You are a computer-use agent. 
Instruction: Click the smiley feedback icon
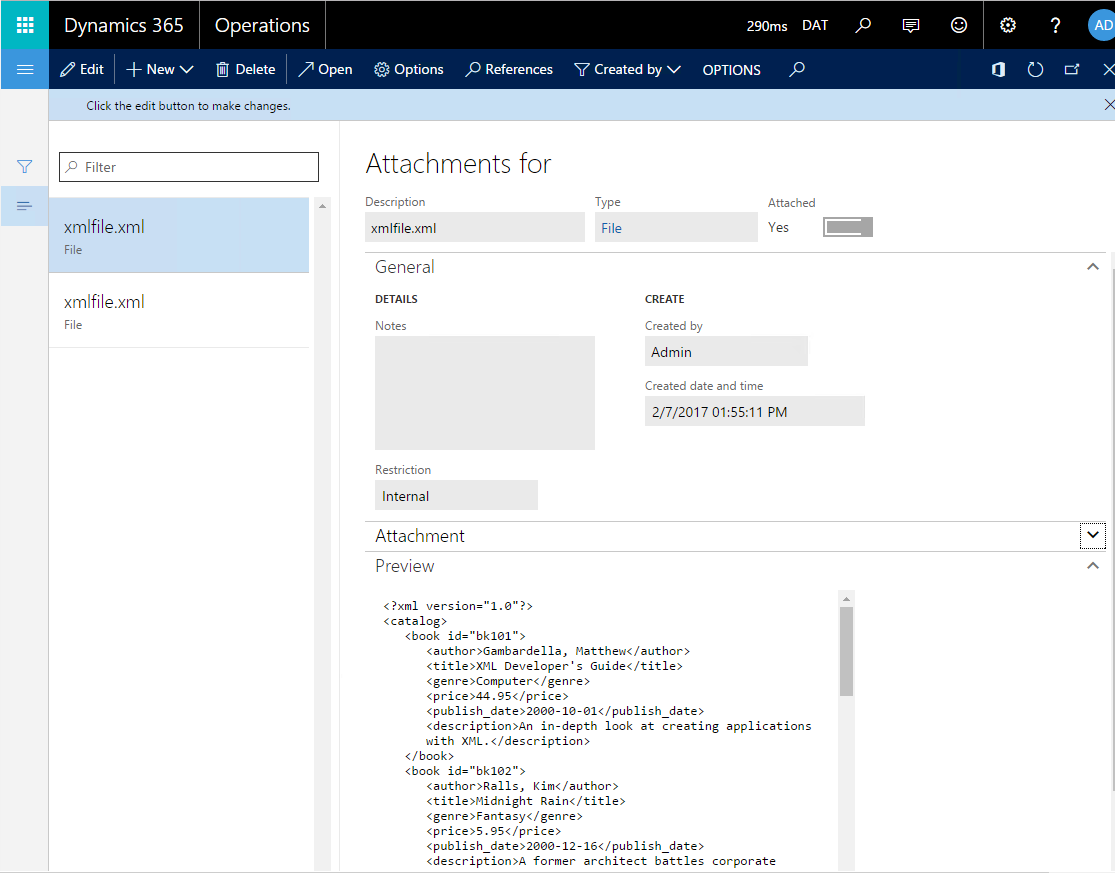(959, 25)
